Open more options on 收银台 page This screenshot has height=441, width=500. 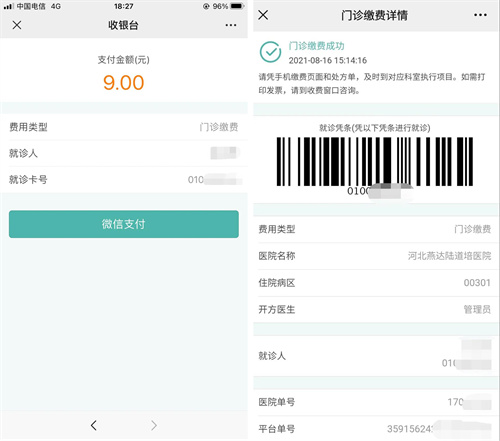coord(231,25)
